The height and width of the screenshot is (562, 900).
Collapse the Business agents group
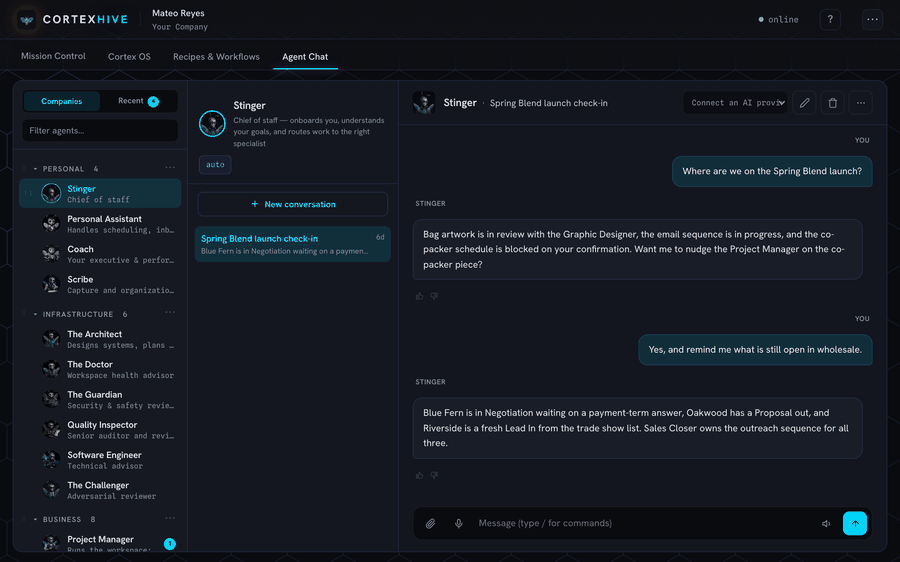35,519
